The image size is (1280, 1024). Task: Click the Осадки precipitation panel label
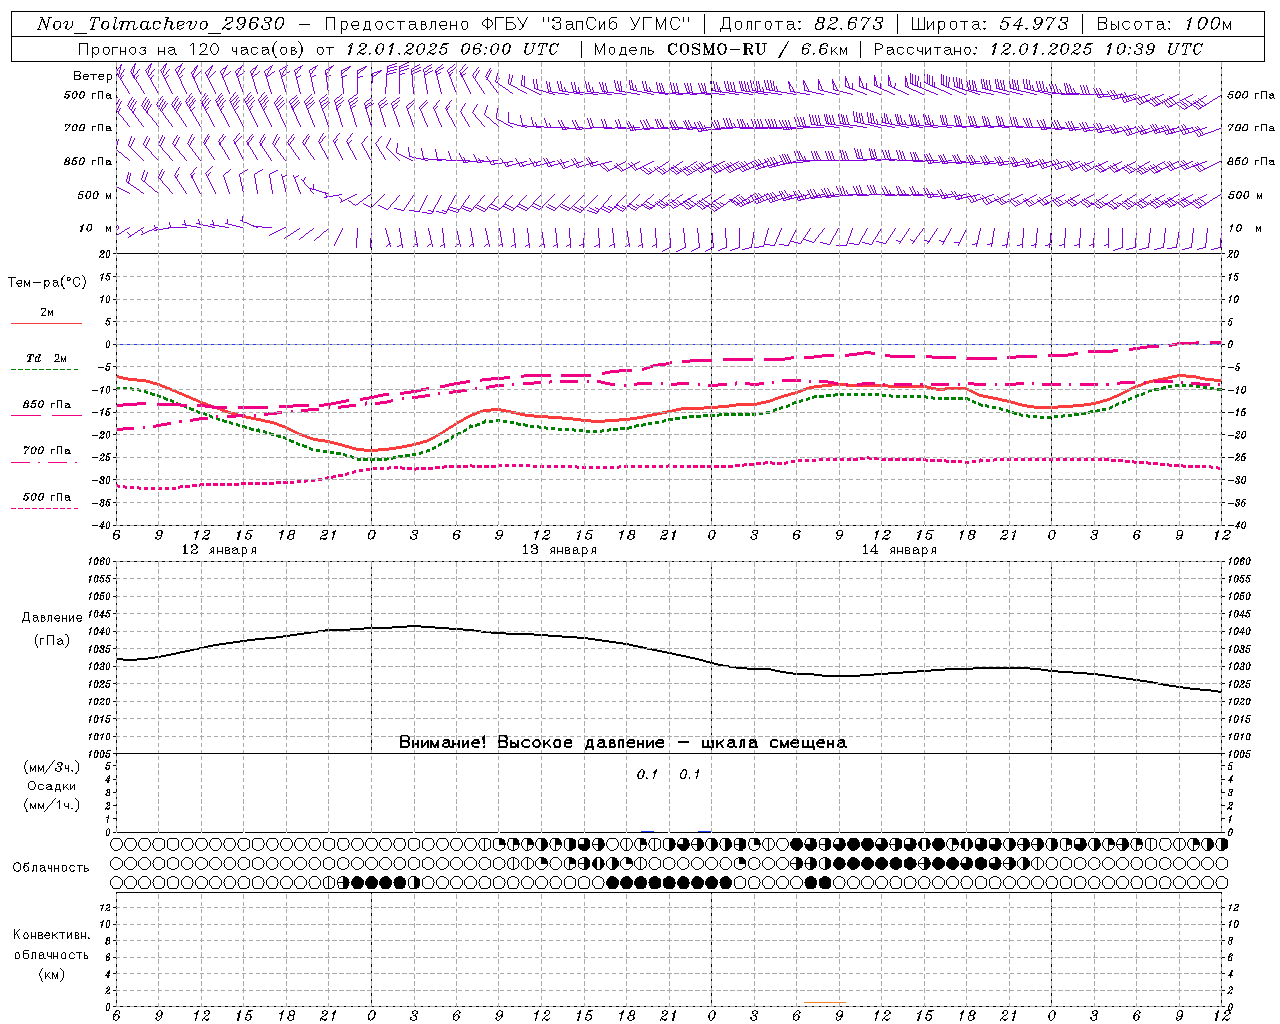pyautogui.click(x=51, y=786)
